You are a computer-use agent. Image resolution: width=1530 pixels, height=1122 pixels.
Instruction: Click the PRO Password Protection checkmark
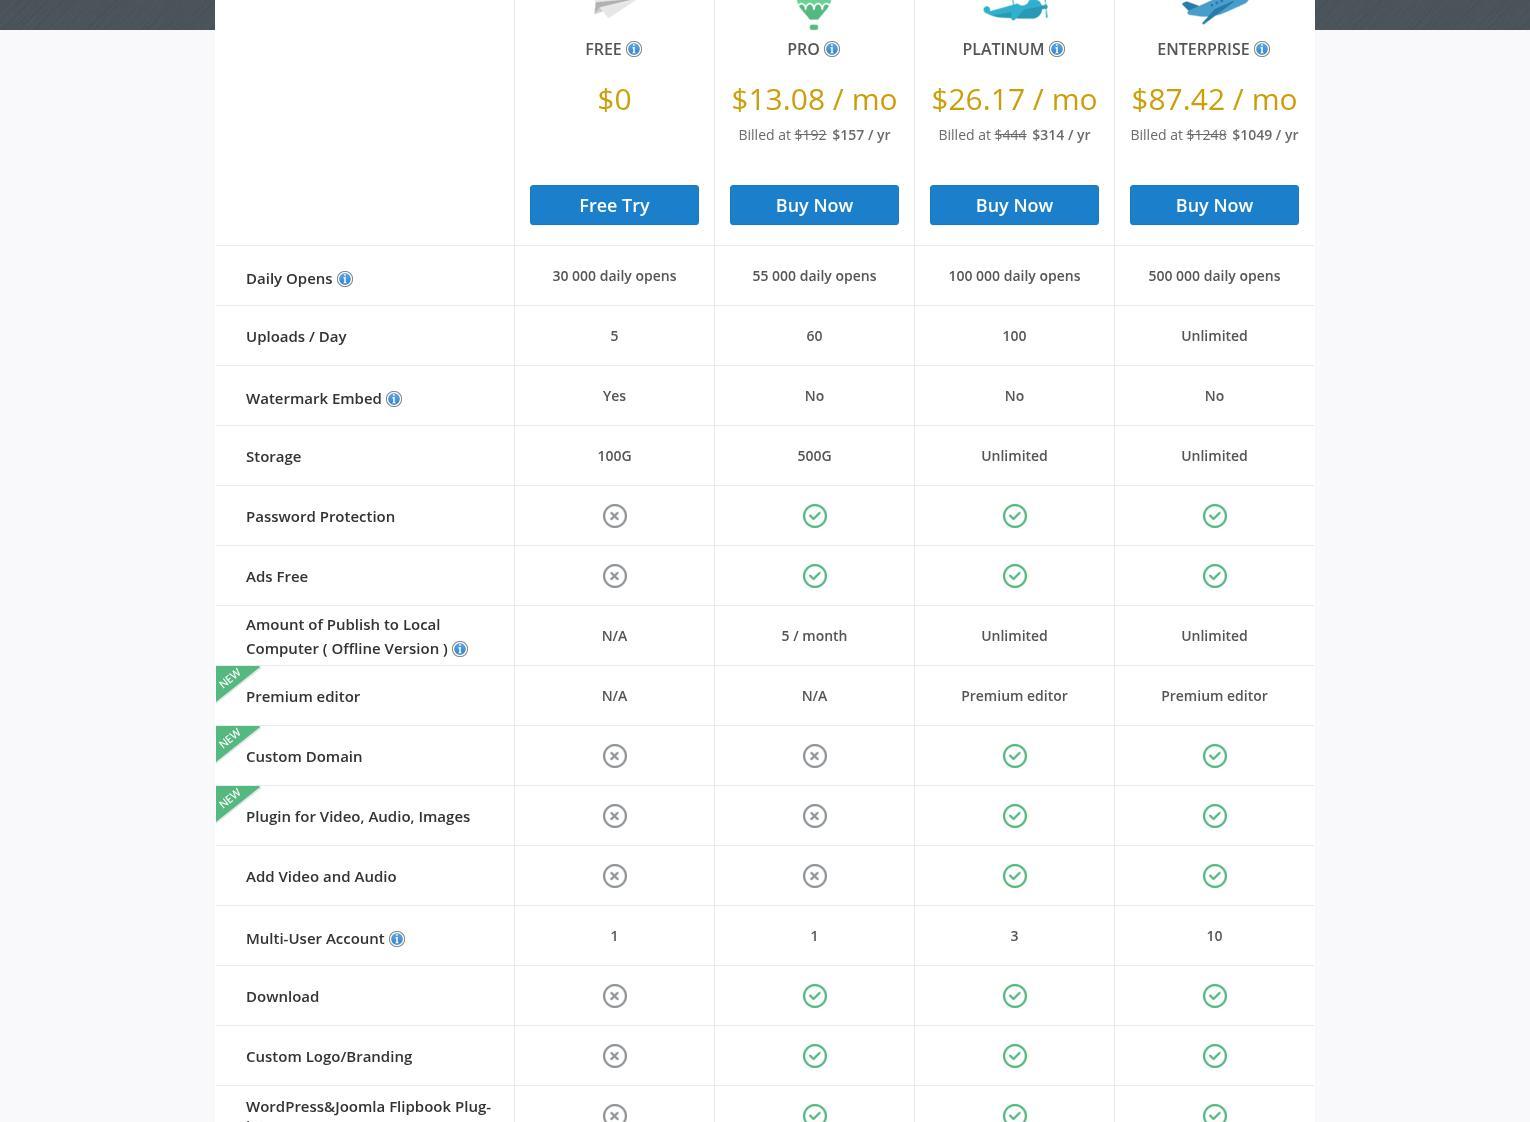click(815, 516)
